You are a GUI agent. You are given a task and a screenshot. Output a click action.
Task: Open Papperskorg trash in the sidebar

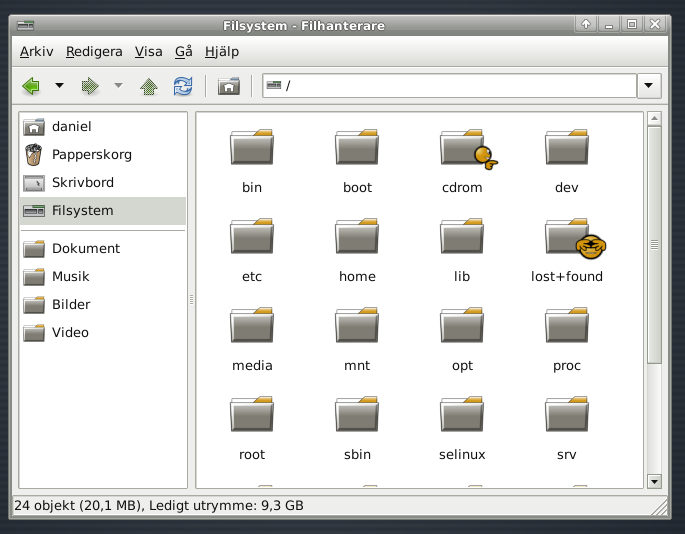(103, 155)
